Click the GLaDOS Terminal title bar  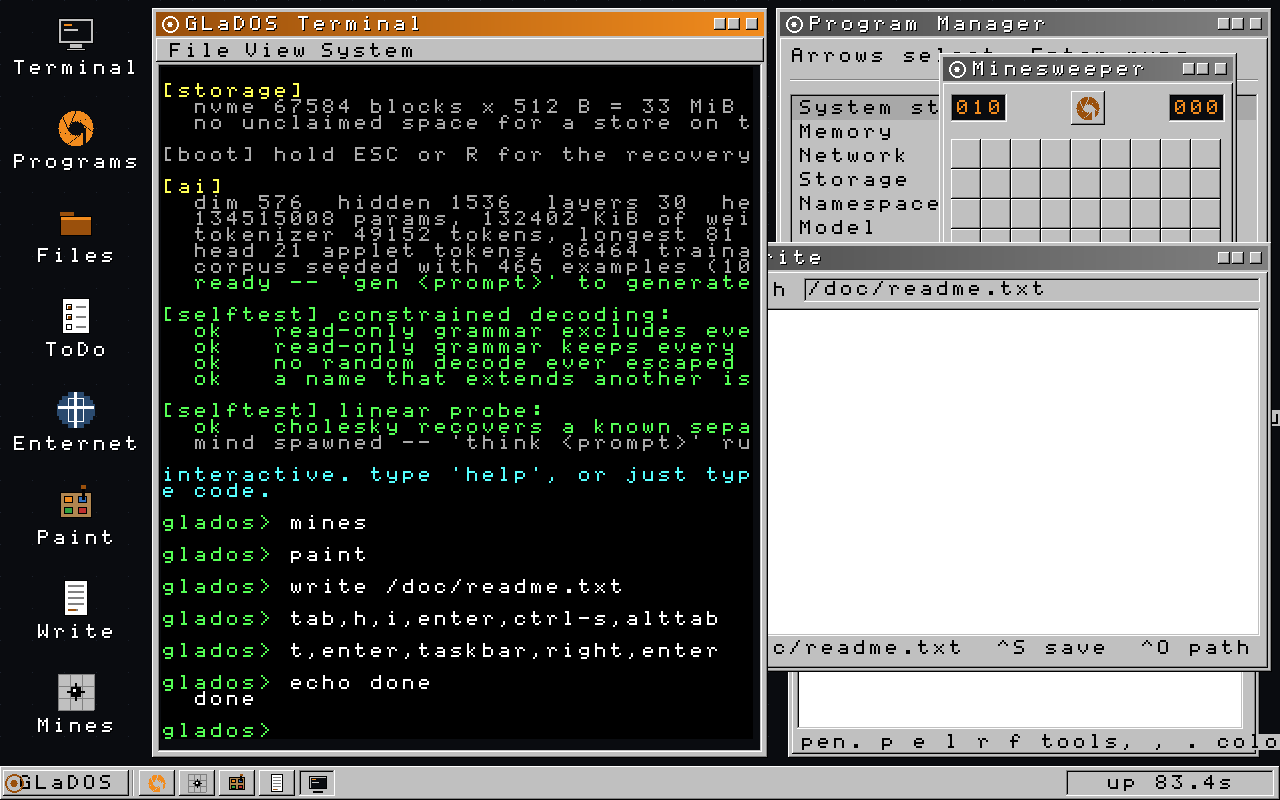coord(459,23)
